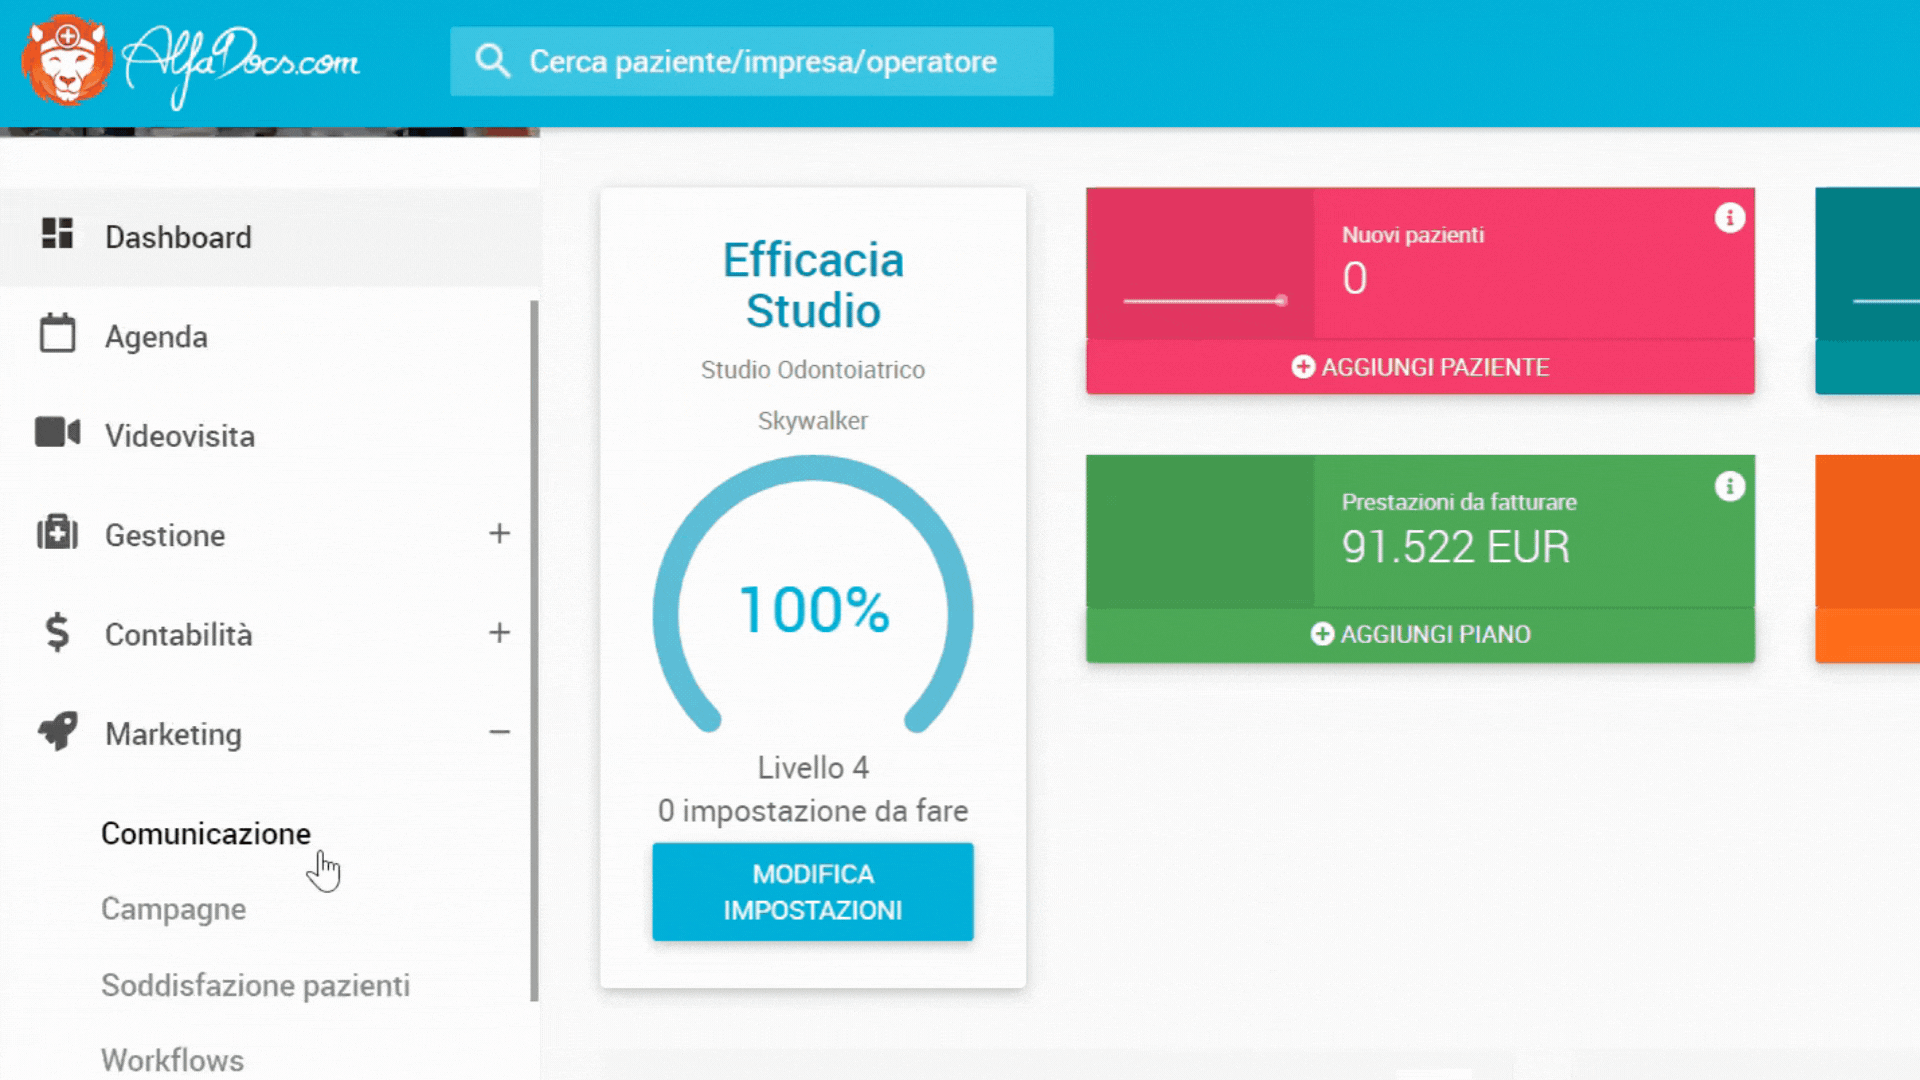Click plus icon beside AGGIUNGI PIANO
The width and height of the screenshot is (1920, 1080).
(1322, 634)
